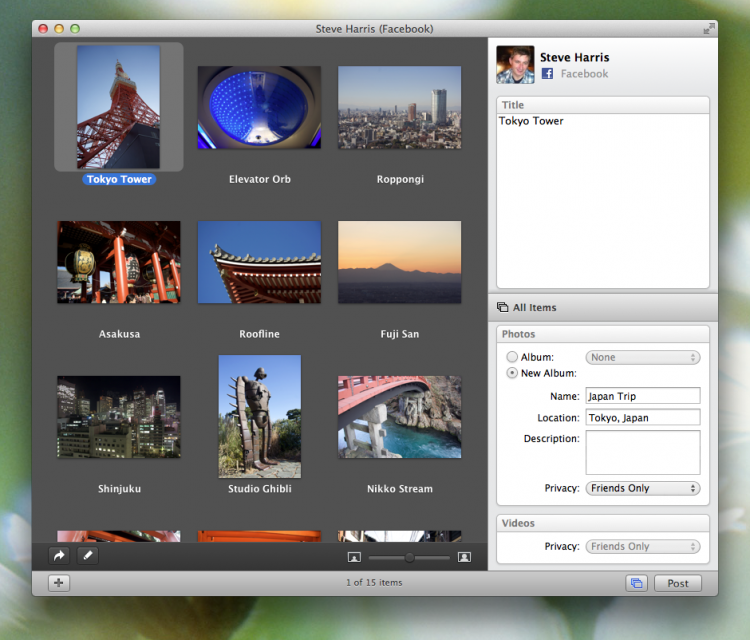Open the Album dropdown showing None
The image size is (750, 640).
pyautogui.click(x=643, y=357)
